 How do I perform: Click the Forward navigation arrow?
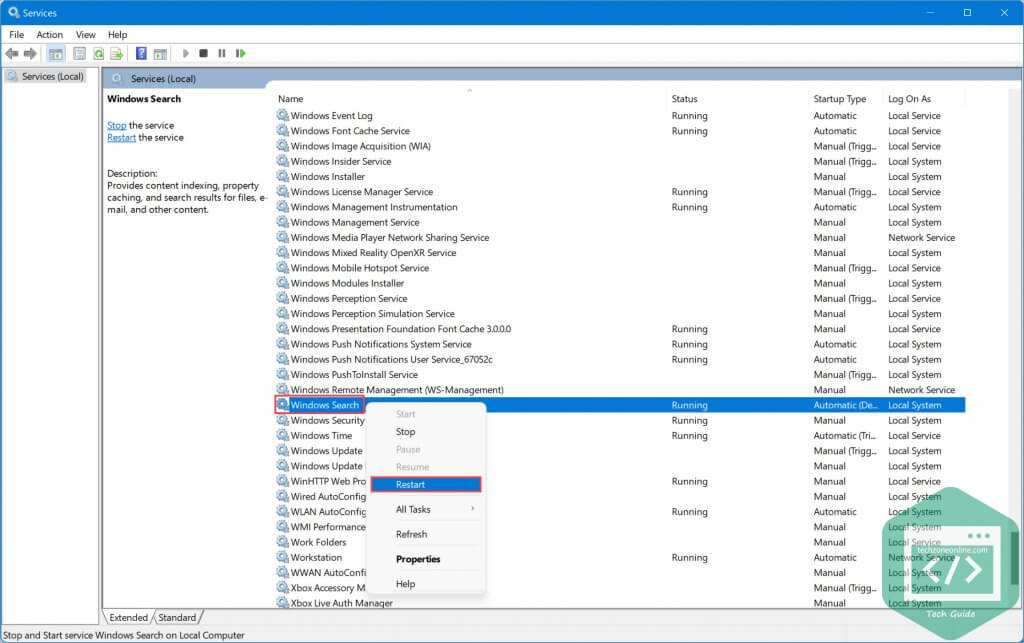click(x=30, y=53)
